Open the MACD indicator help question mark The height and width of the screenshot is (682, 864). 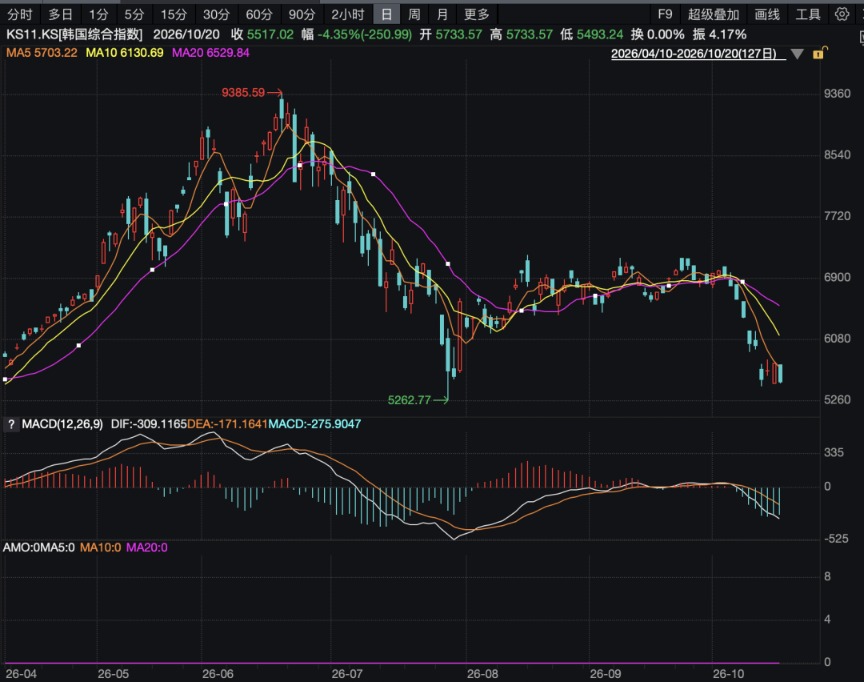11,424
